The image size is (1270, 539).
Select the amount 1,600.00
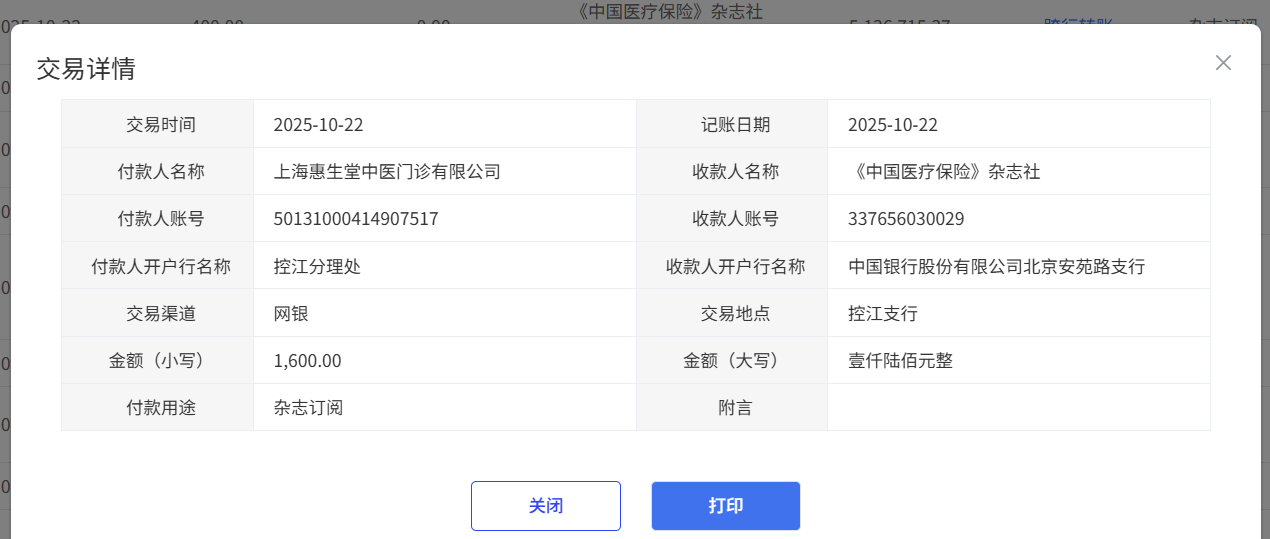pos(307,361)
